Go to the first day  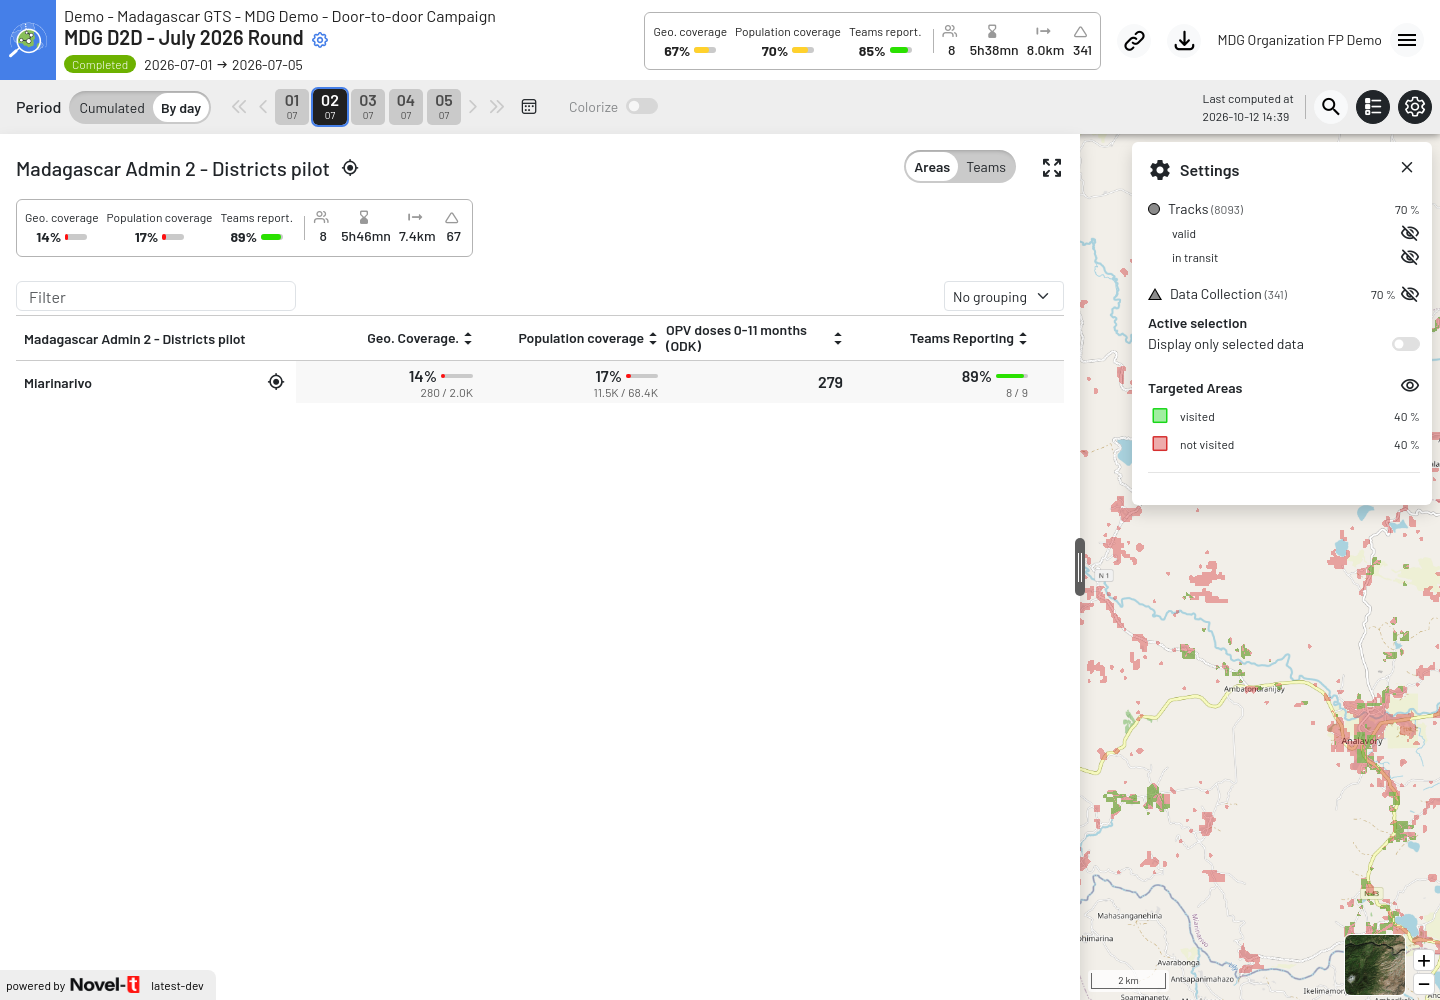click(x=239, y=107)
